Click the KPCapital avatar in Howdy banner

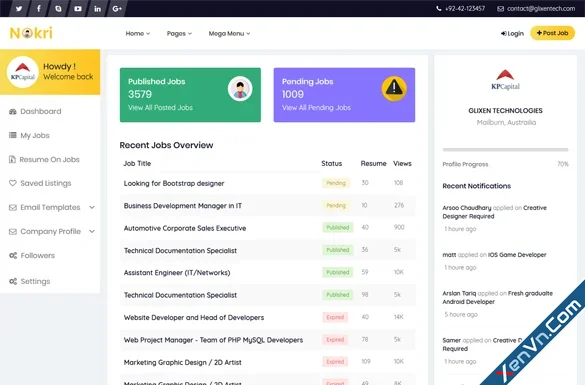(23, 72)
